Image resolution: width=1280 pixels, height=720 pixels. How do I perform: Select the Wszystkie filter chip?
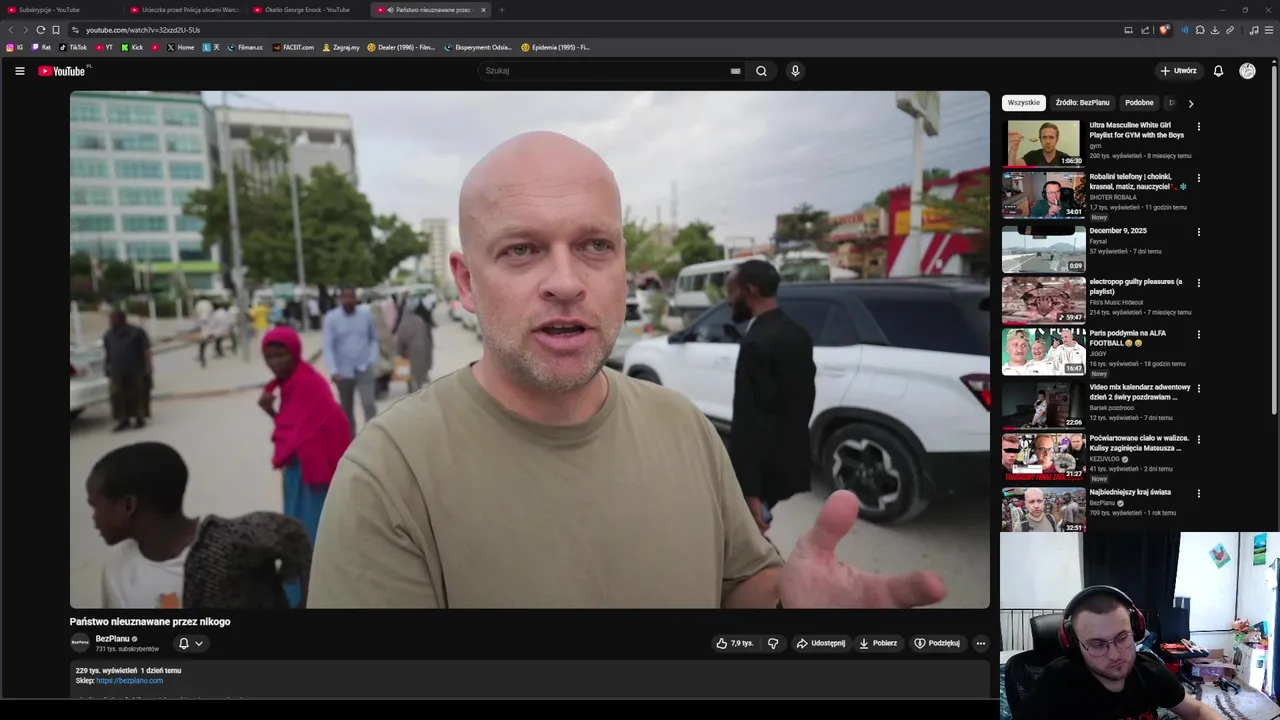tap(1023, 102)
